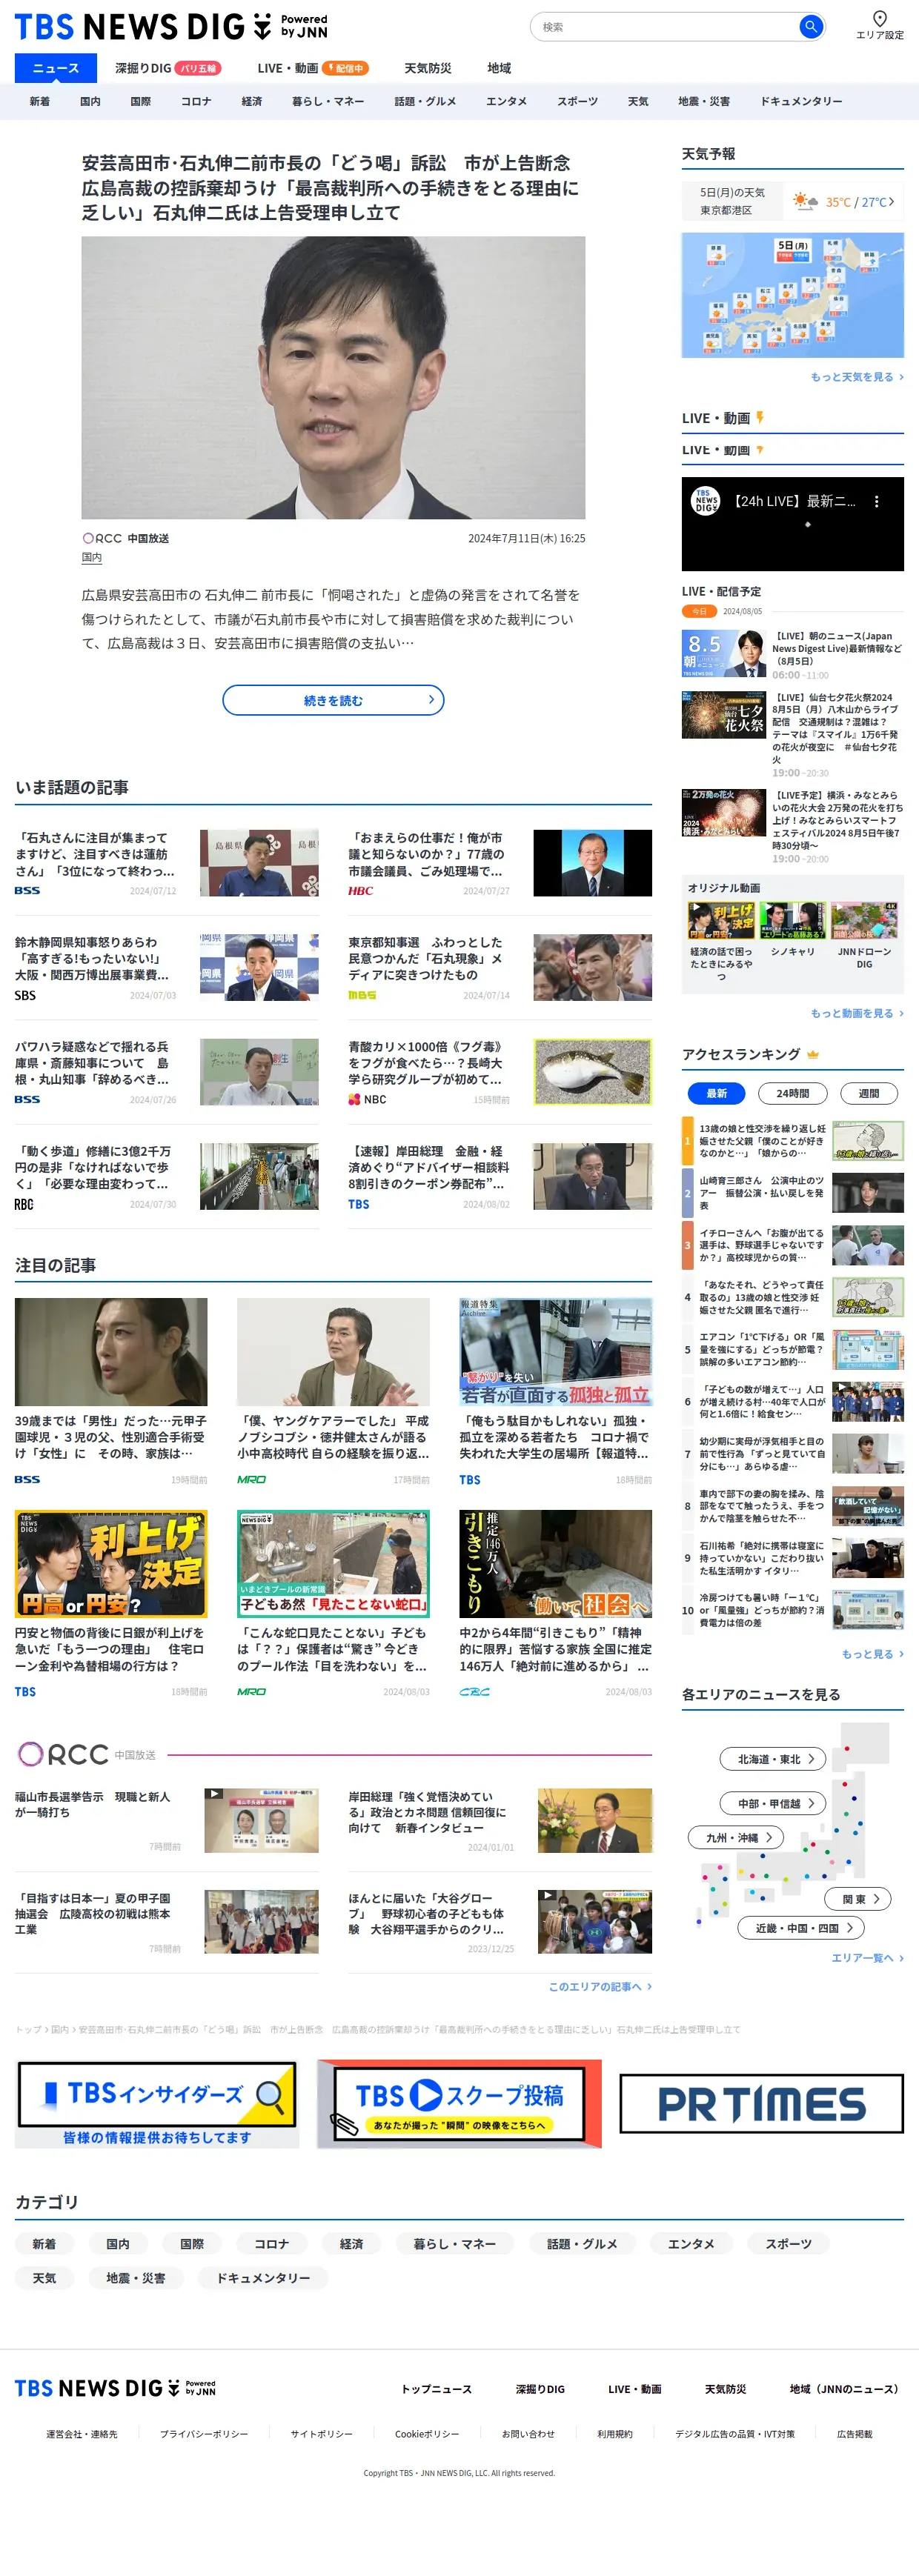Open お問い合わせ footer link

point(528,2434)
